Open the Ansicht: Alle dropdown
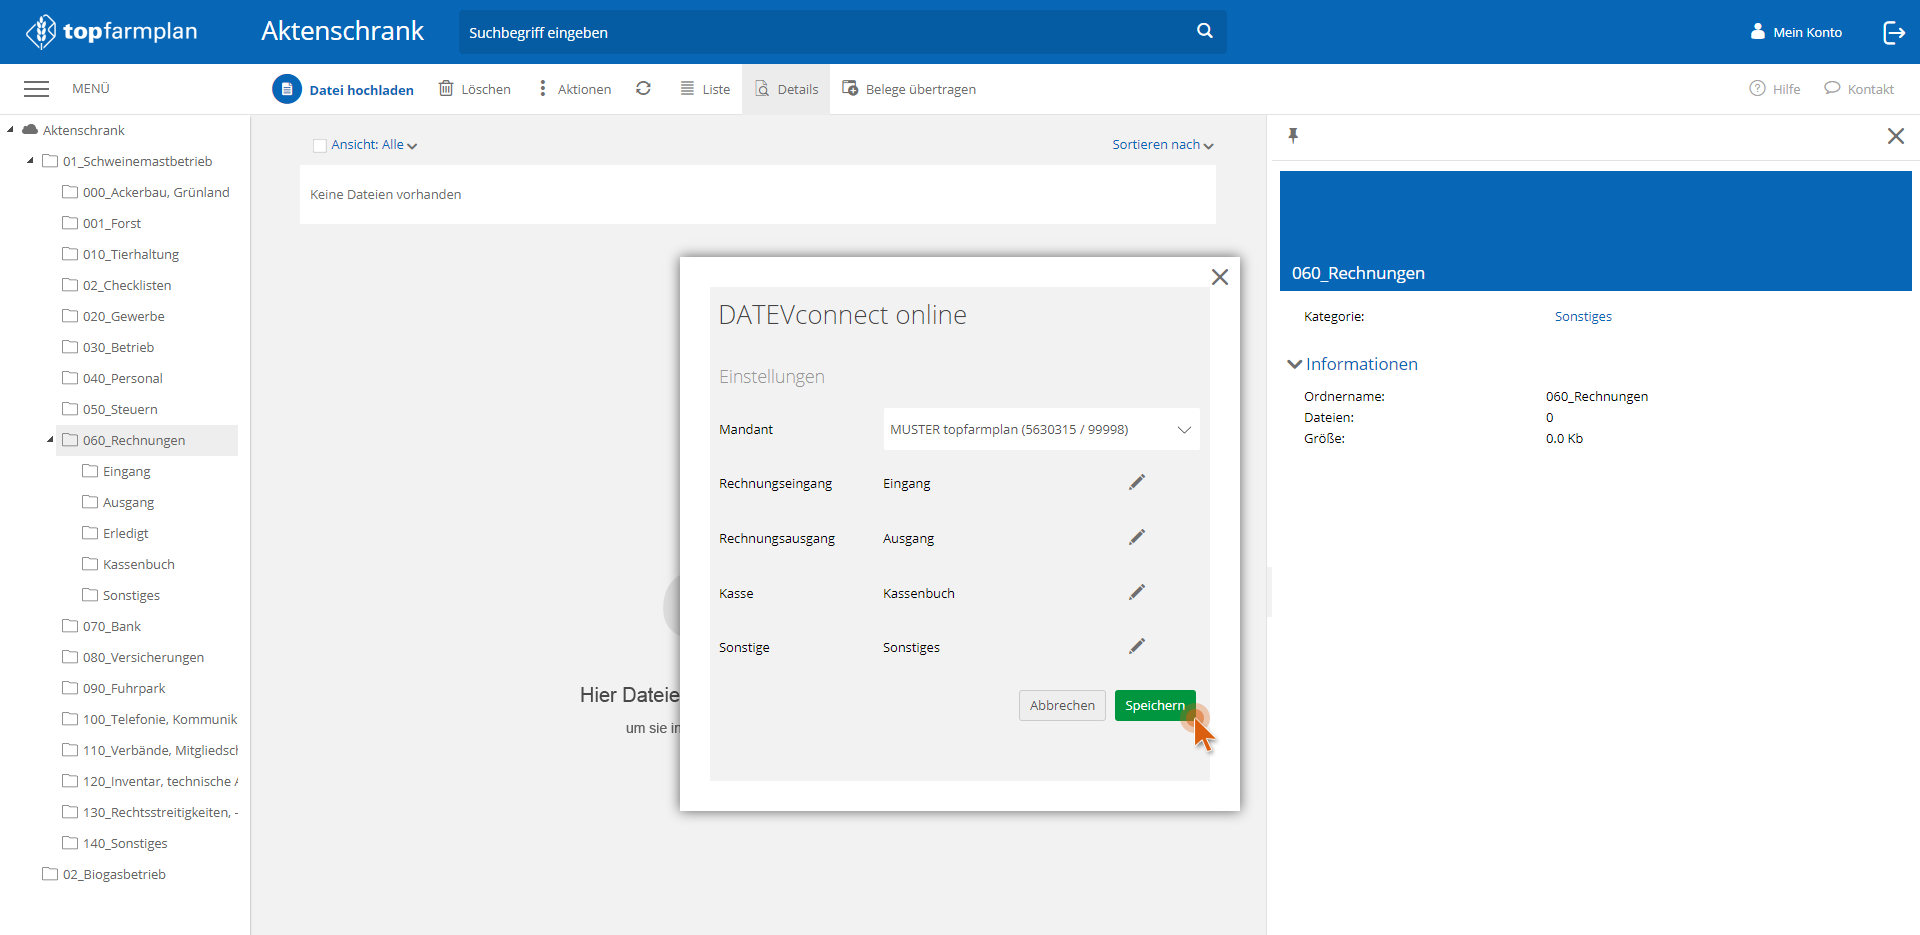 tap(374, 145)
